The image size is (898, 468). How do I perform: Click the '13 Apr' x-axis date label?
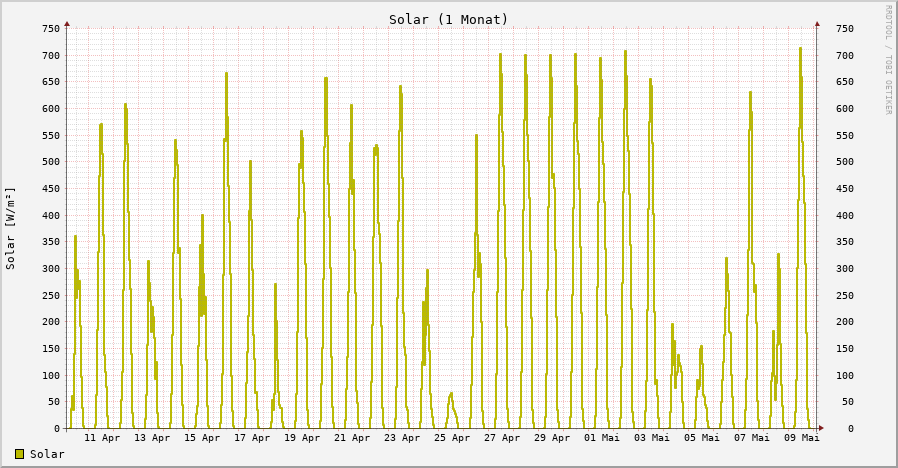point(152,438)
